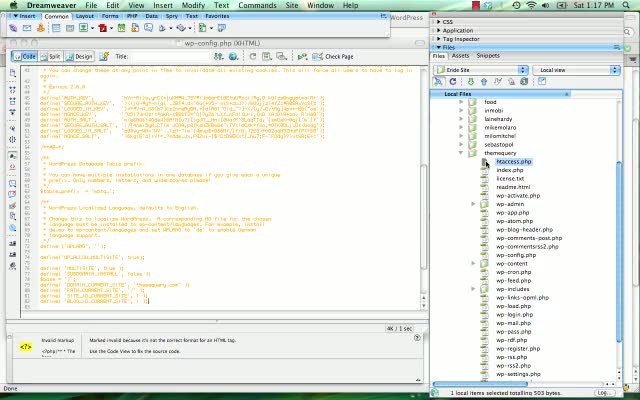Open the Local view dropdown
Viewport: 640px width, 400px height.
576,70
